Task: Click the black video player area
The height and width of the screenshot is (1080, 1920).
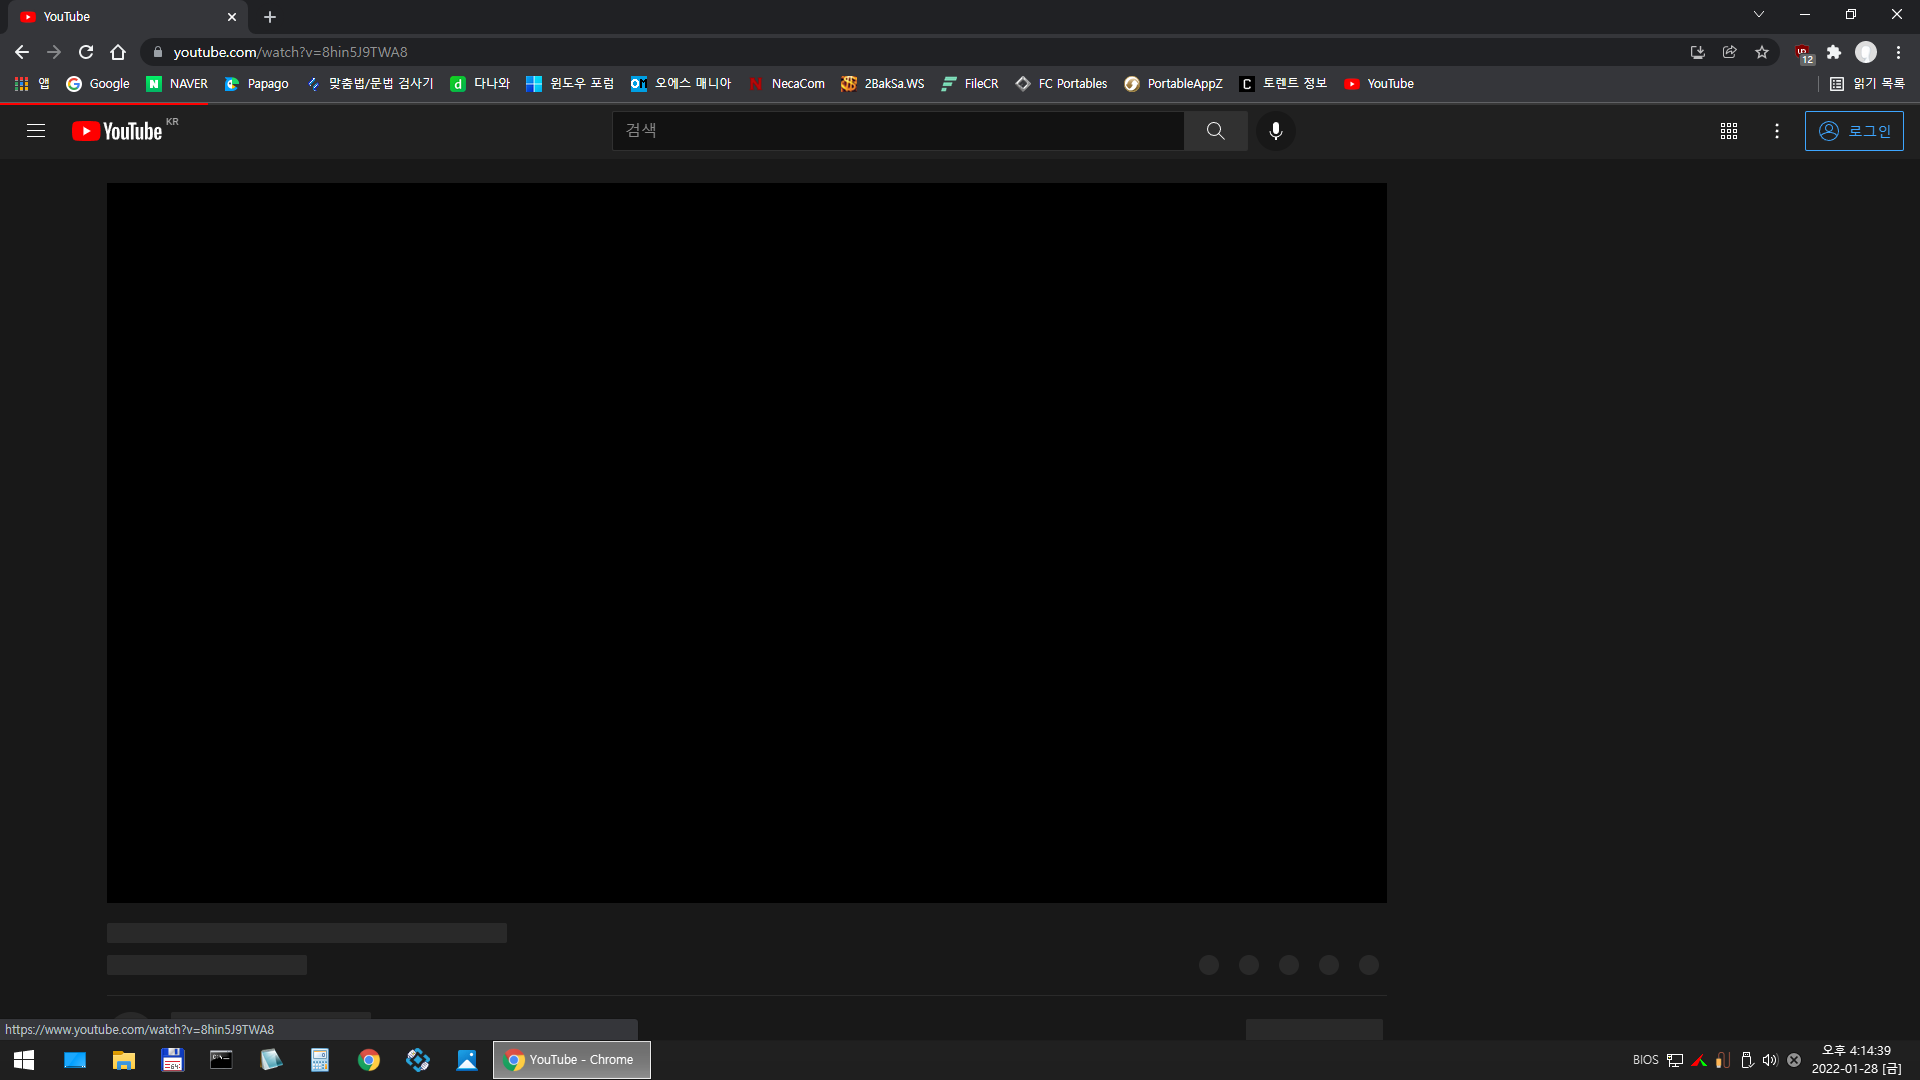Action: (x=747, y=543)
